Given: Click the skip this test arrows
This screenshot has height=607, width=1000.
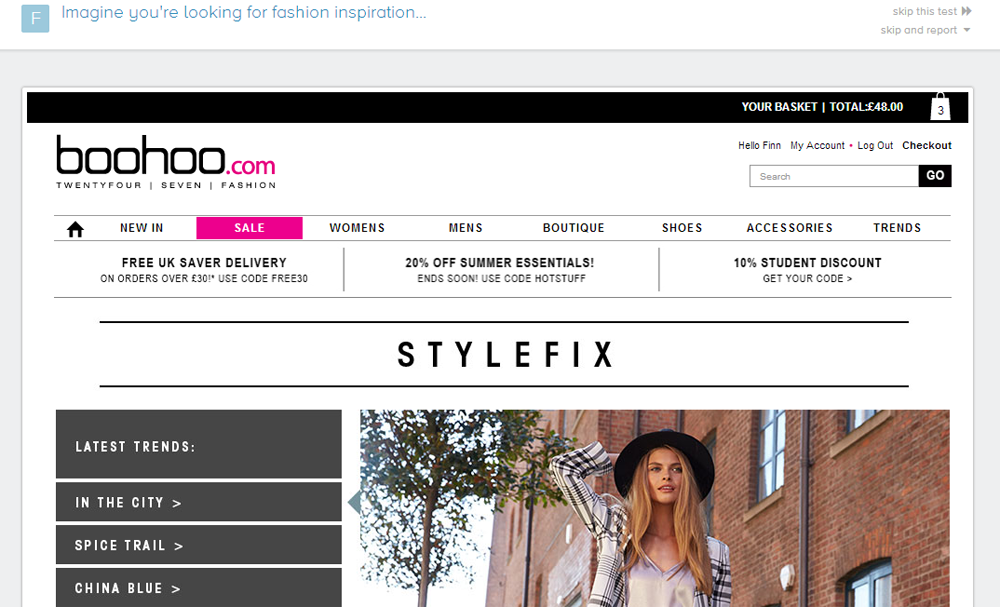Looking at the screenshot, I should point(966,12).
